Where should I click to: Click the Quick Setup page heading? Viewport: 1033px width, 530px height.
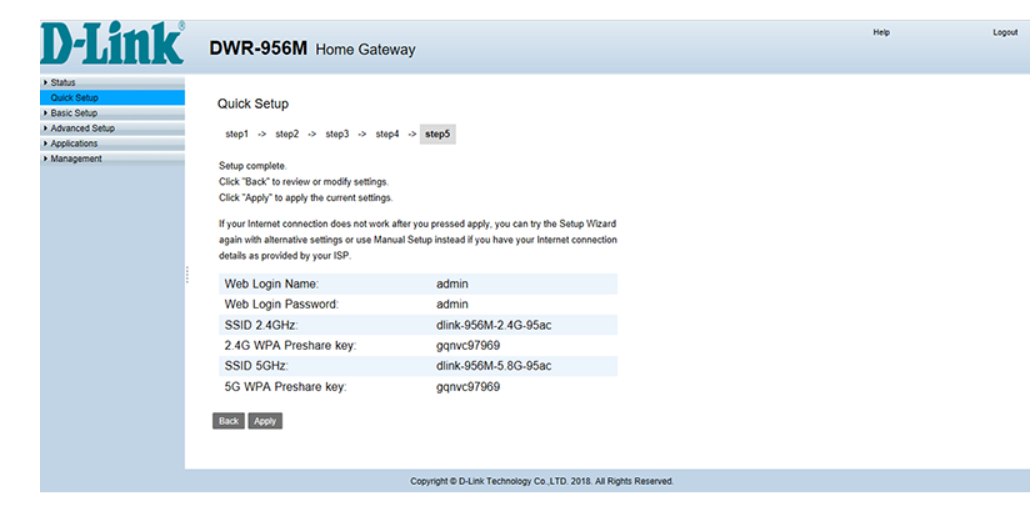[253, 104]
